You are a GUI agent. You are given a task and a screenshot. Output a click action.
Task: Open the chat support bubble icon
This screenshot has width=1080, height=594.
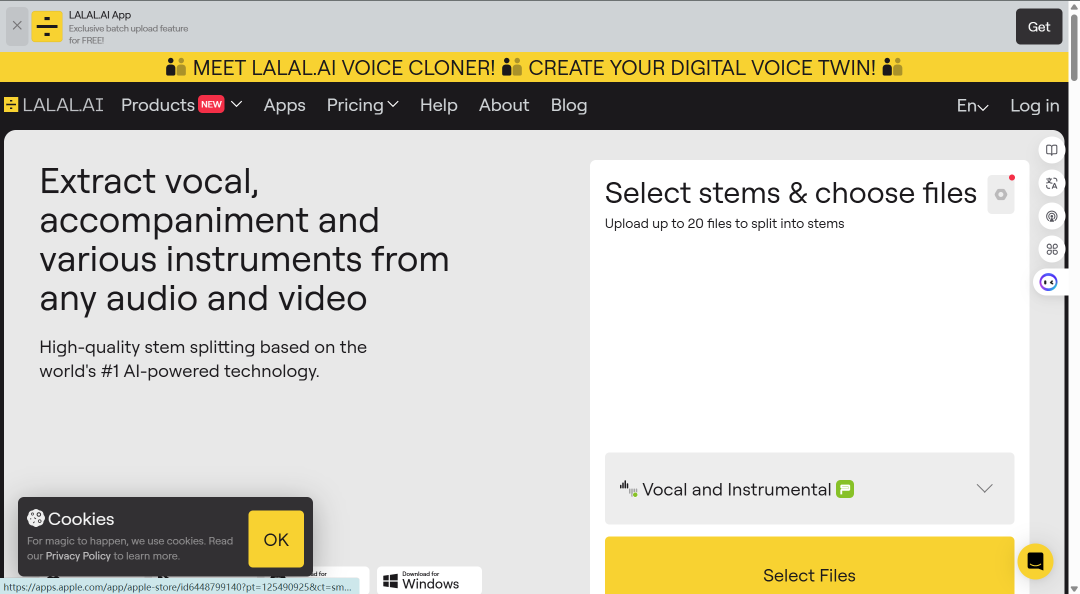click(x=1035, y=562)
